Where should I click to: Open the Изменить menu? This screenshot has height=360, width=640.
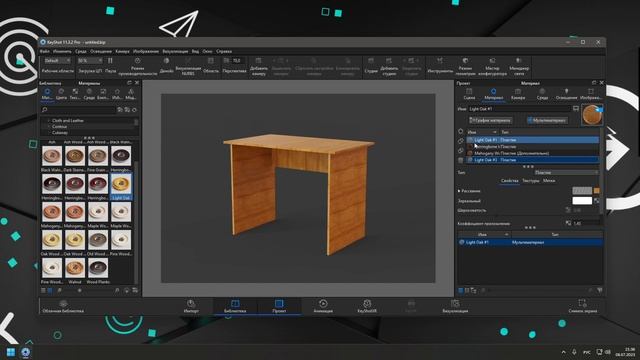click(62, 51)
